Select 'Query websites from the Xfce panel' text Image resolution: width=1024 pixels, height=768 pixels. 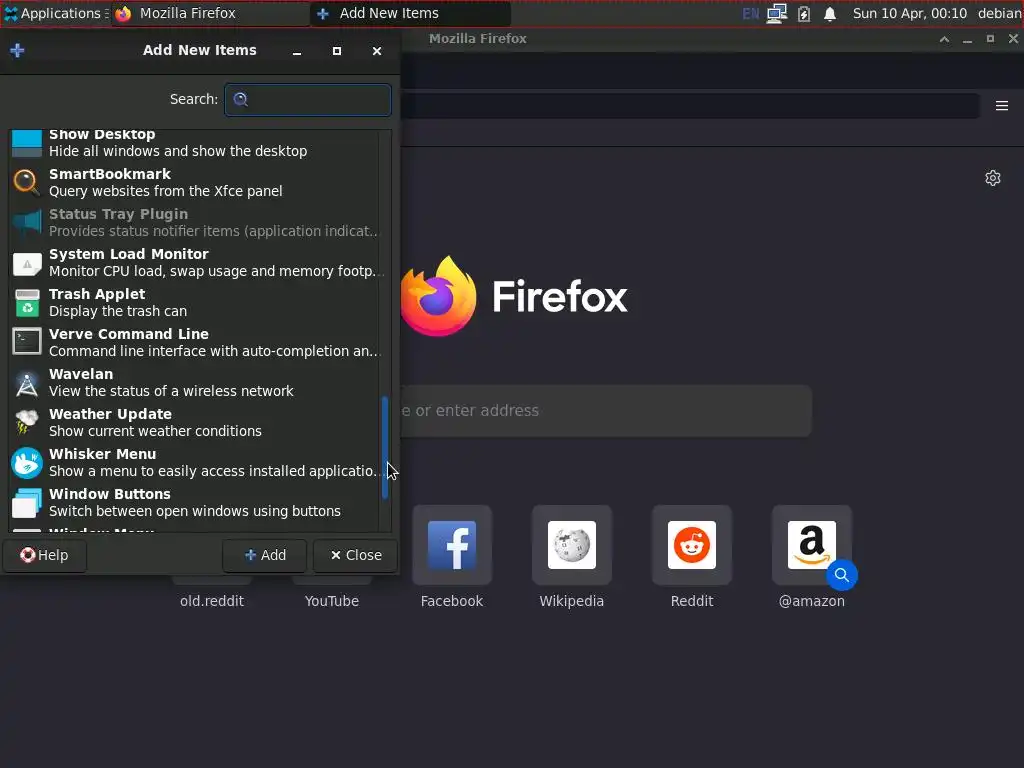tap(165, 191)
